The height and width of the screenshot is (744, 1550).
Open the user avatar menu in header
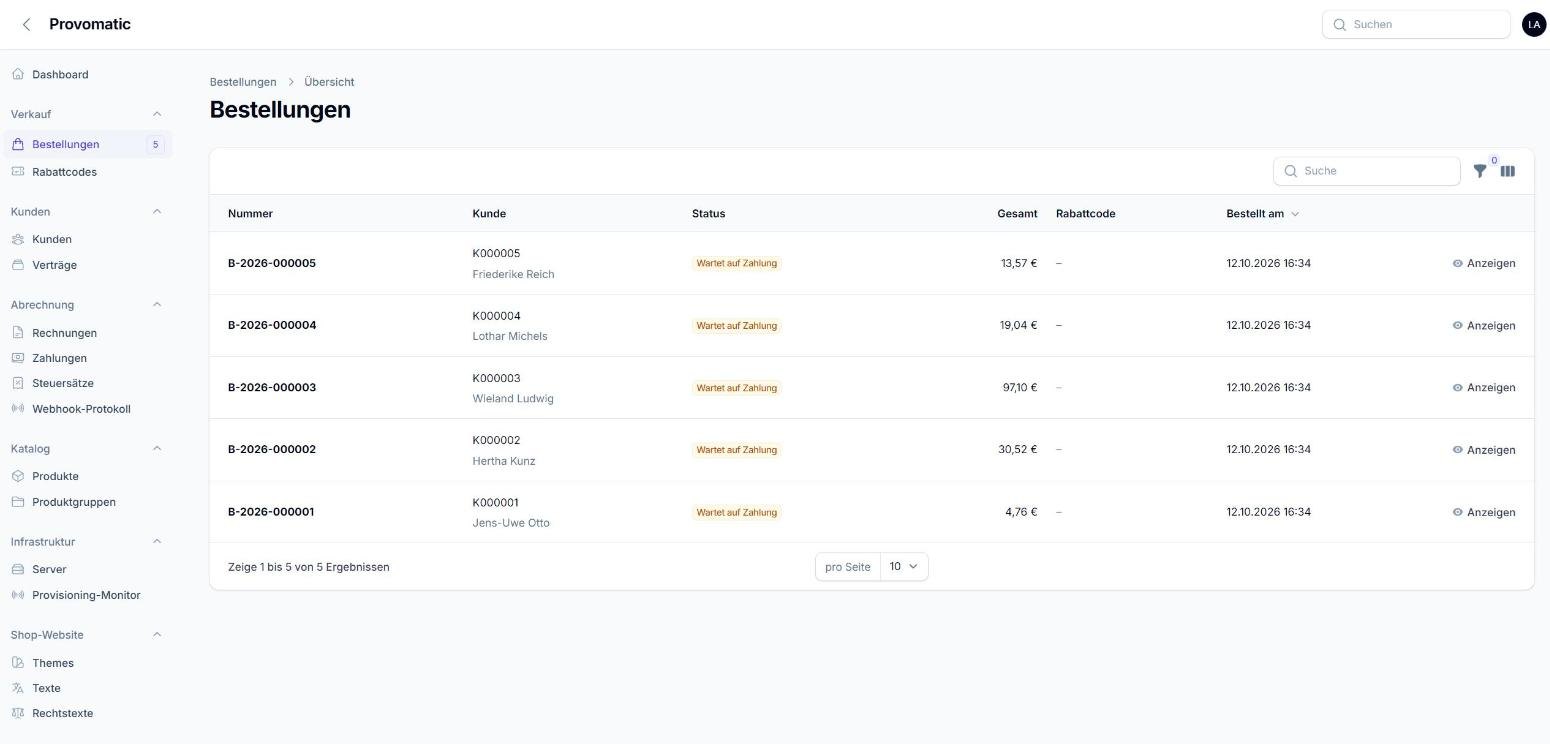click(x=1534, y=24)
